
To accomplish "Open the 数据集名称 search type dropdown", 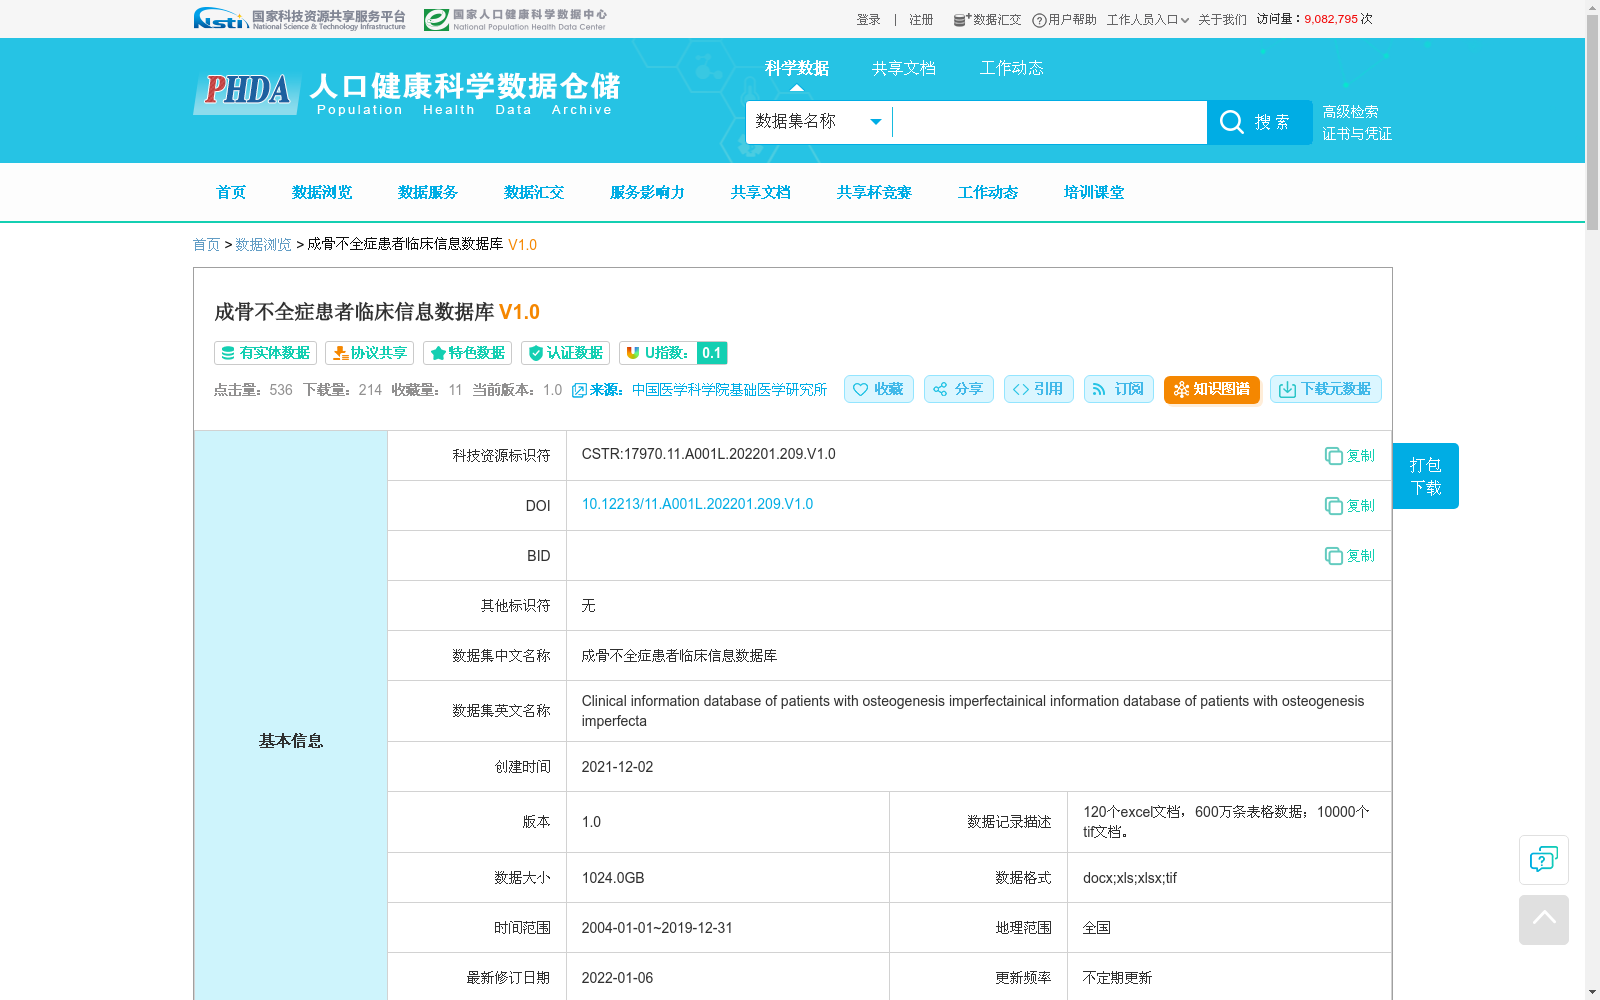I will tap(818, 122).
